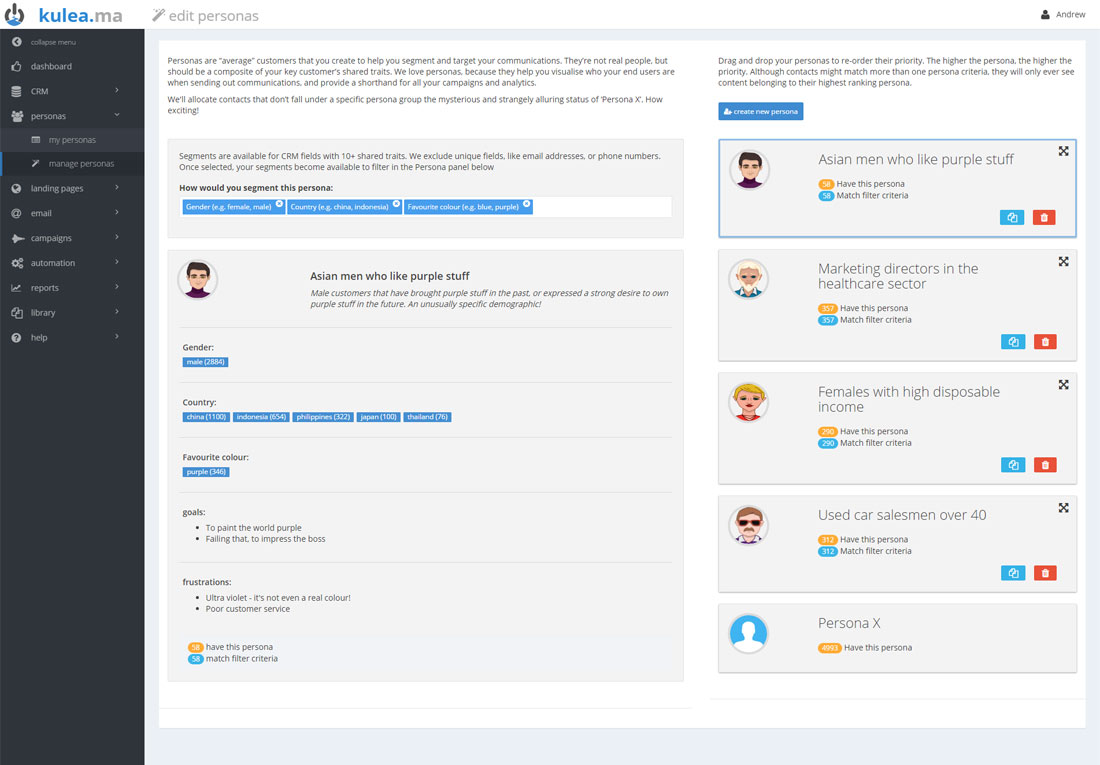Remove the Favourite colour segment tag
The width and height of the screenshot is (1100, 765).
click(526, 203)
